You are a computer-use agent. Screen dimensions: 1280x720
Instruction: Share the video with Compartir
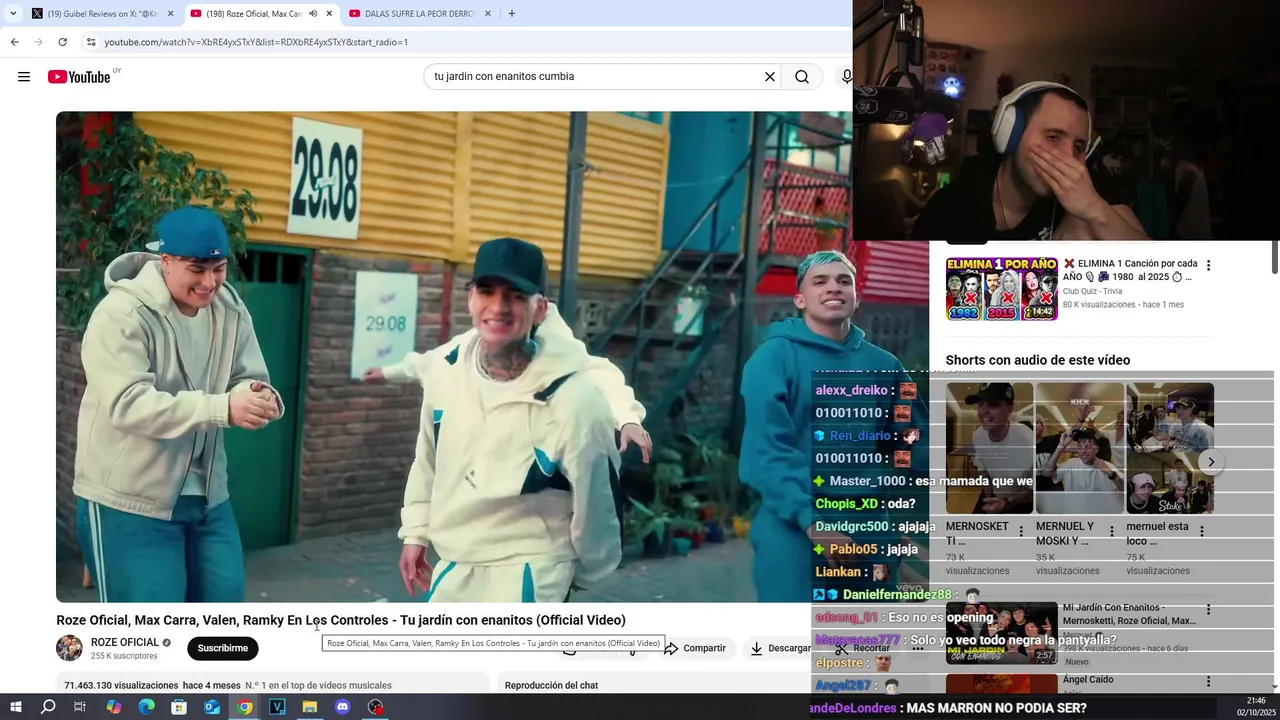coord(695,648)
